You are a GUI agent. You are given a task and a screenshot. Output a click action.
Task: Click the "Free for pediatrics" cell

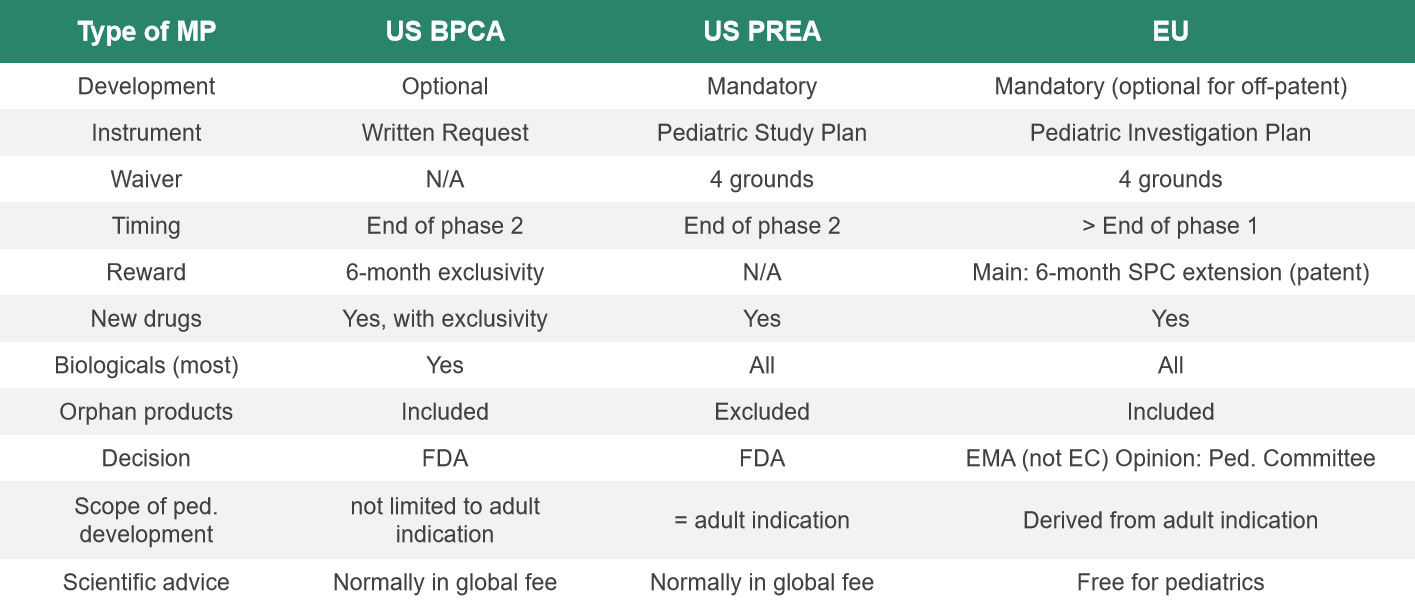[x=1170, y=582]
